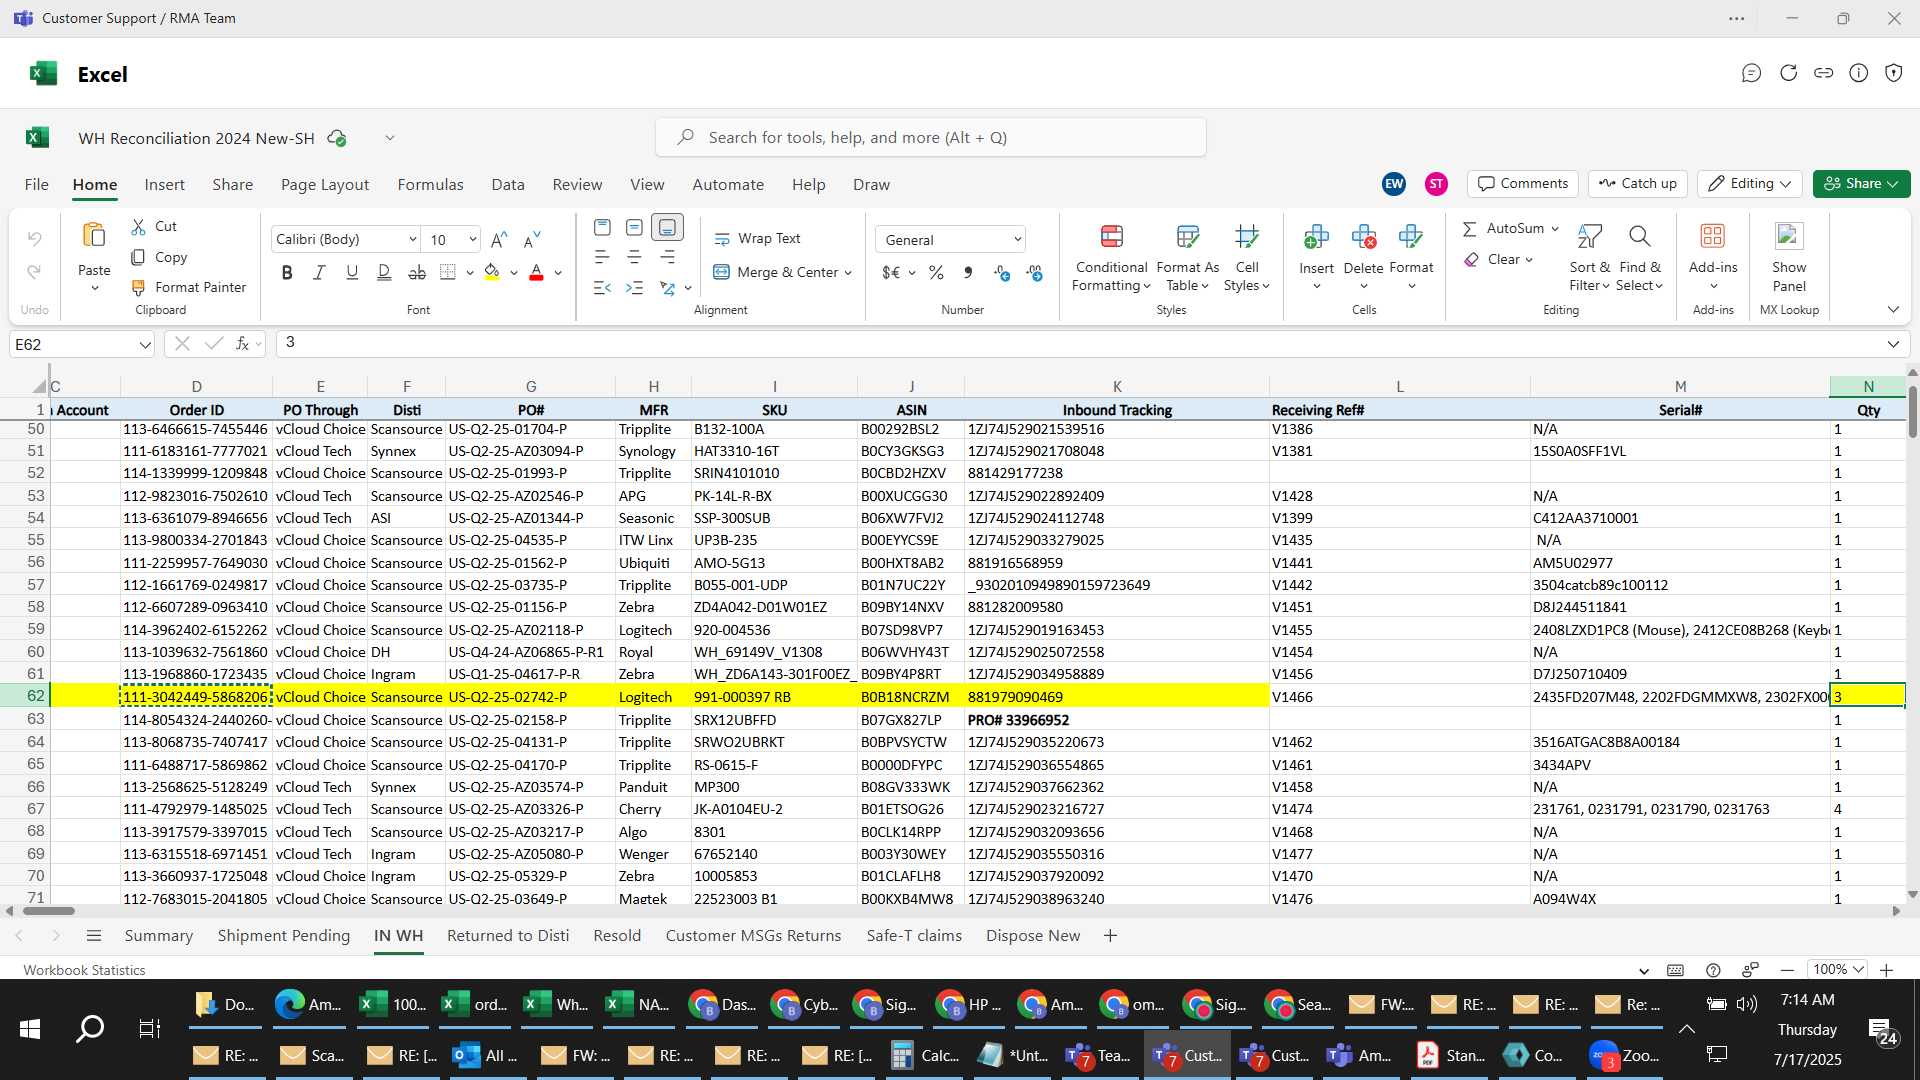Show the MX Lookup panel
This screenshot has height=1080, width=1920.
1789,257
